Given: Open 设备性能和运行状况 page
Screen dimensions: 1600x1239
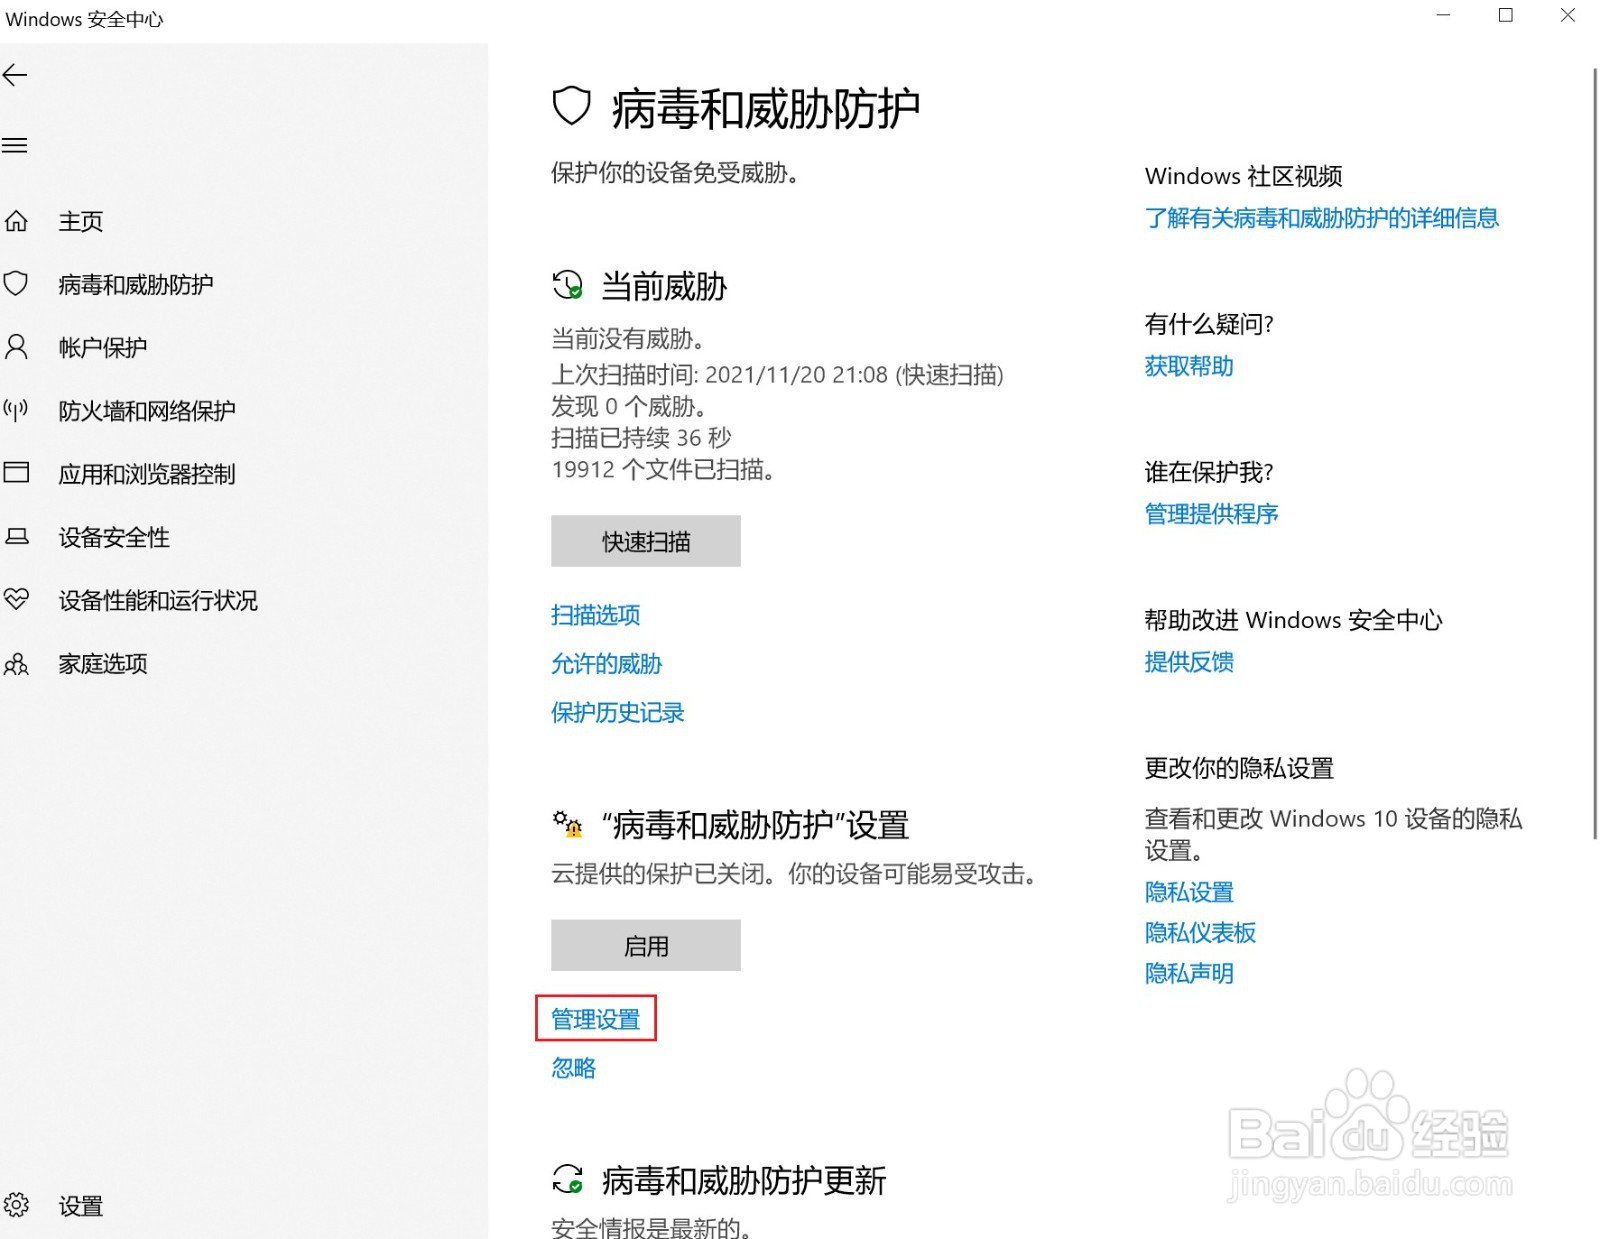Looking at the screenshot, I should click(158, 600).
